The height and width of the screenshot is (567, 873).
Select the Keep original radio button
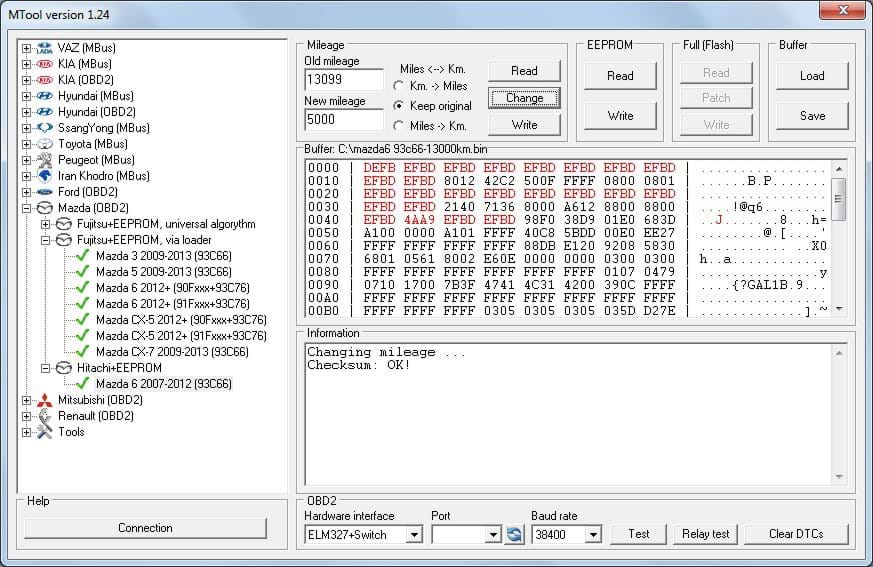[x=400, y=106]
